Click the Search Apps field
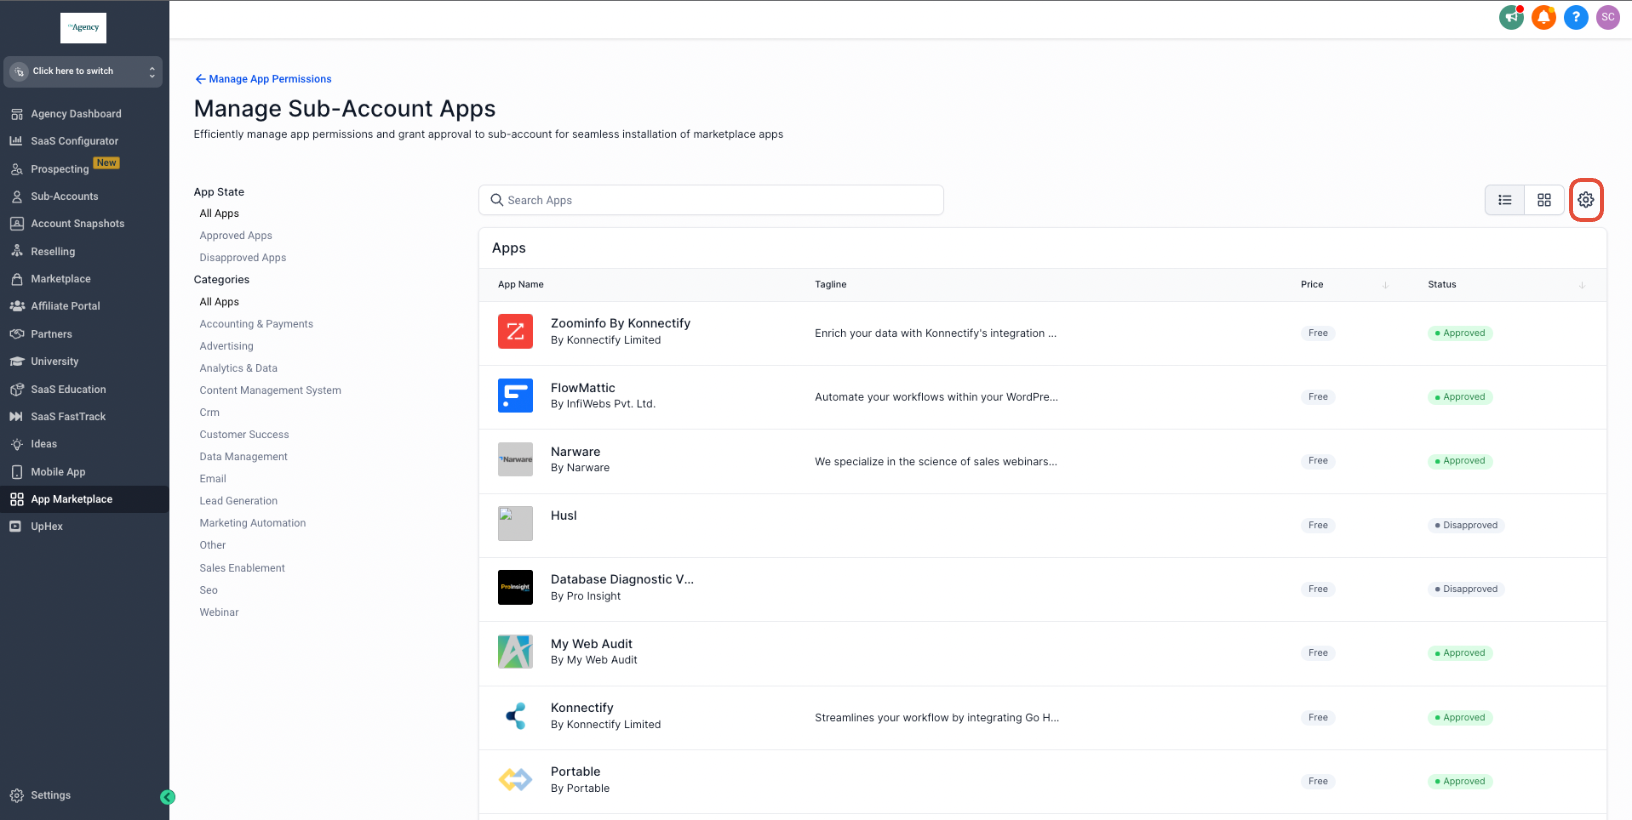This screenshot has height=820, width=1632. click(x=711, y=200)
